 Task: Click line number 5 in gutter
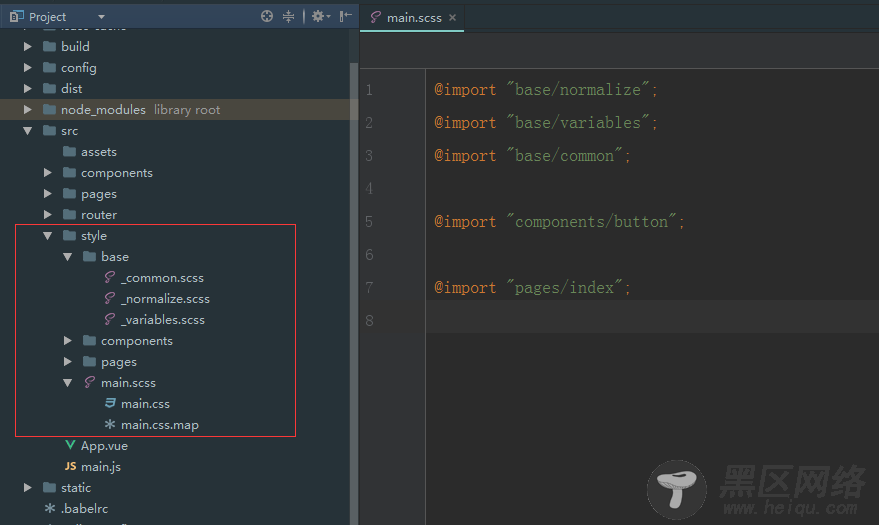tap(369, 222)
